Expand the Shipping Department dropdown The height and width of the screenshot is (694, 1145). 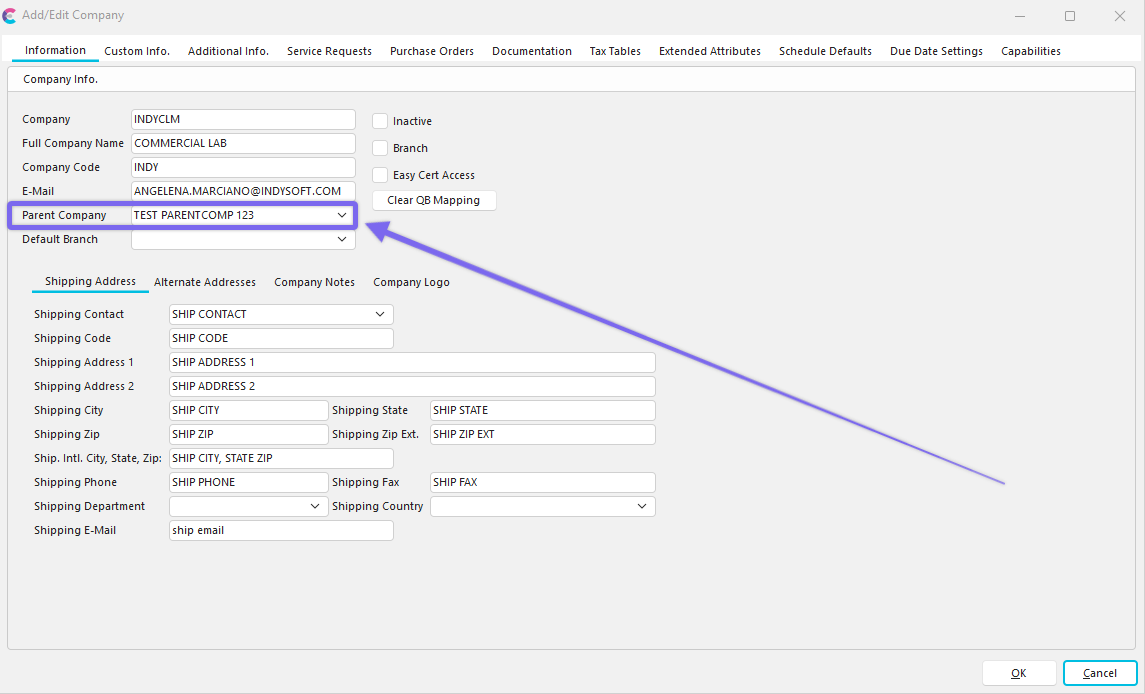point(314,507)
